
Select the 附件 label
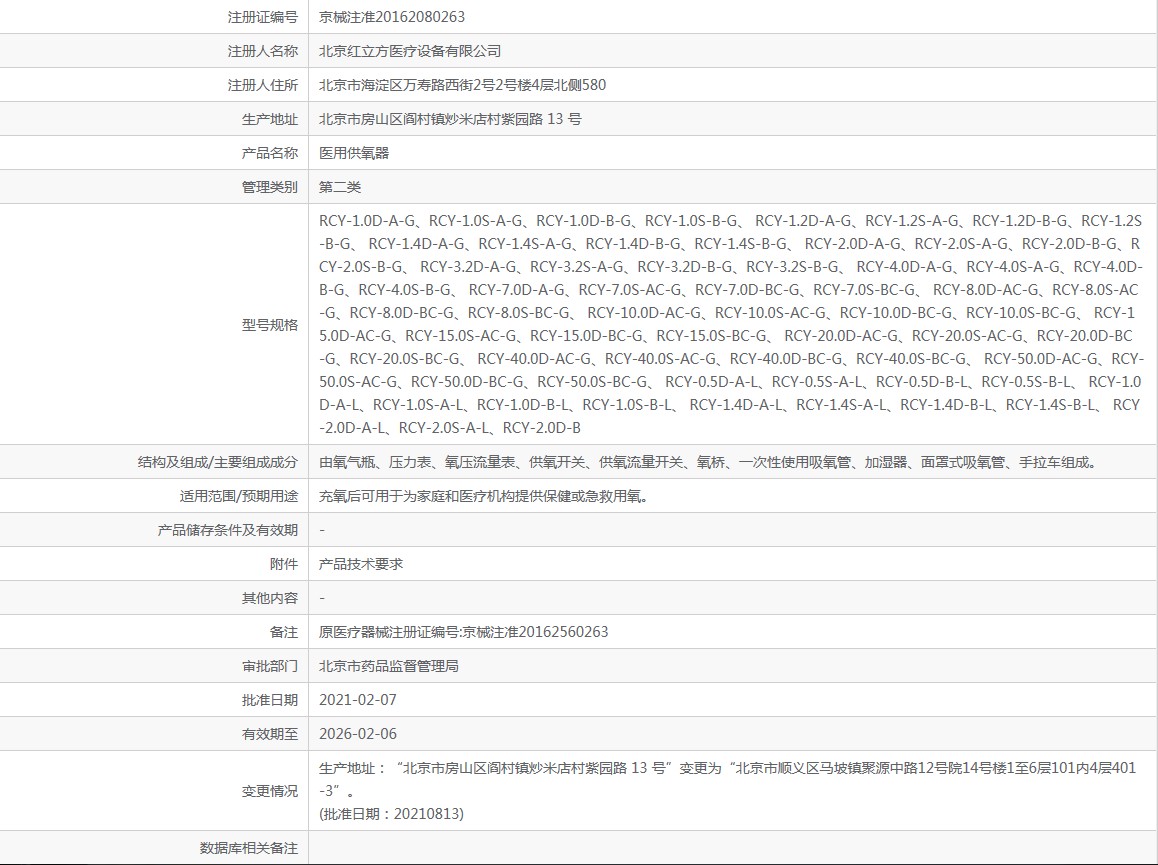(284, 564)
